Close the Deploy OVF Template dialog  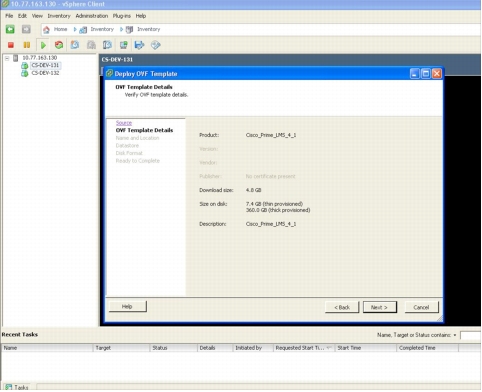(437, 74)
